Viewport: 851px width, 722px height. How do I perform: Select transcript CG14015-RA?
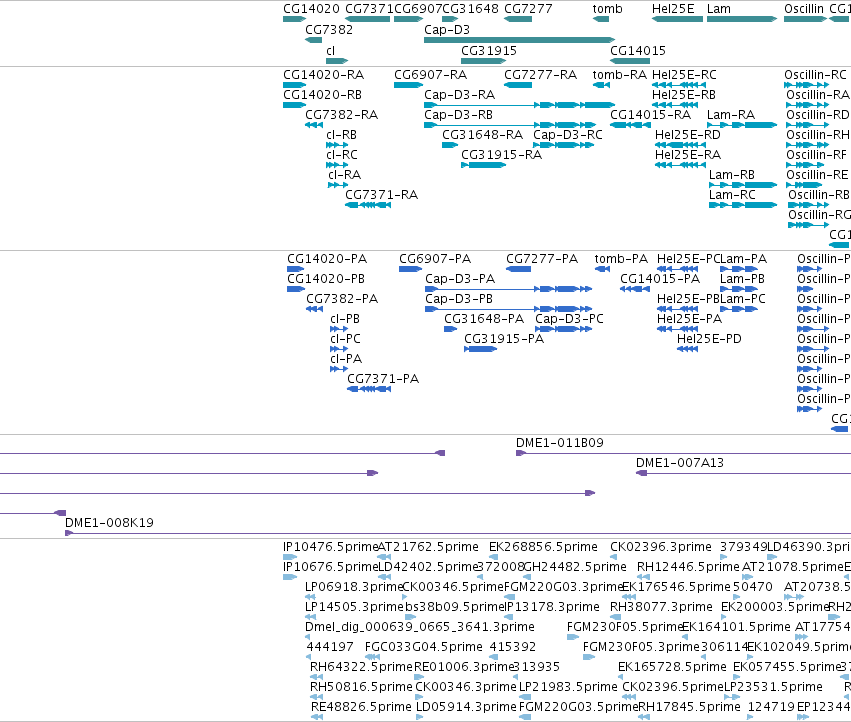point(630,125)
